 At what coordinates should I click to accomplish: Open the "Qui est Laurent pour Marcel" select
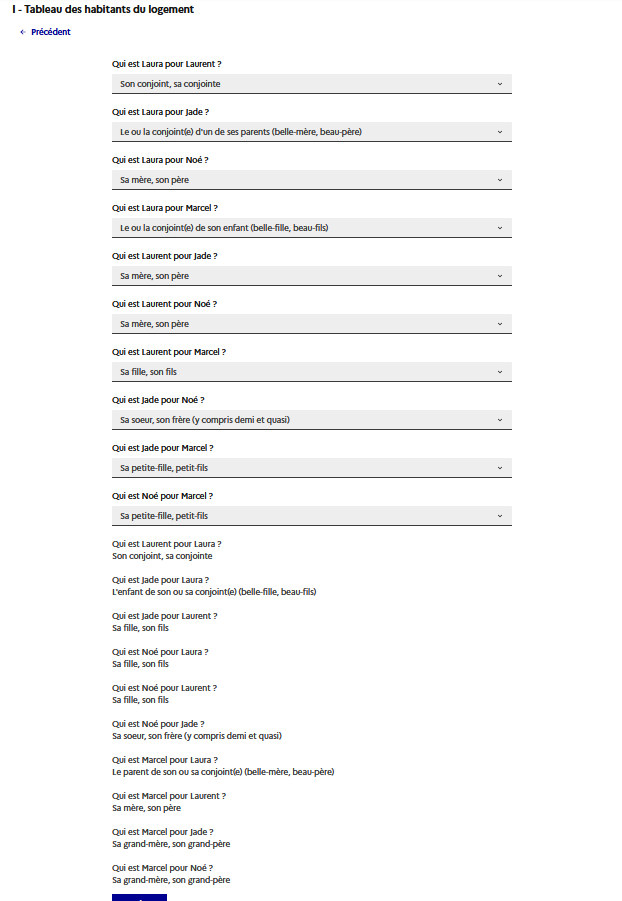point(311,372)
